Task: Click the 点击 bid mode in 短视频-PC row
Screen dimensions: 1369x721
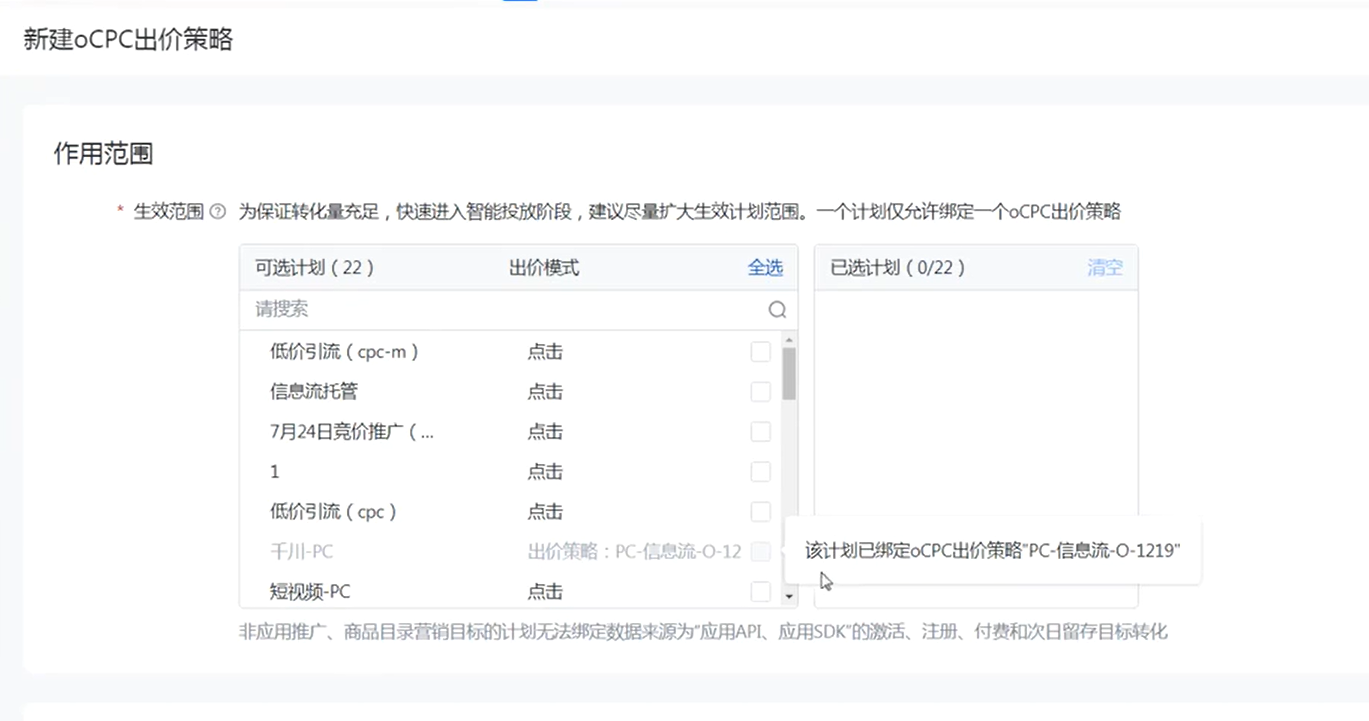Action: pyautogui.click(x=545, y=592)
